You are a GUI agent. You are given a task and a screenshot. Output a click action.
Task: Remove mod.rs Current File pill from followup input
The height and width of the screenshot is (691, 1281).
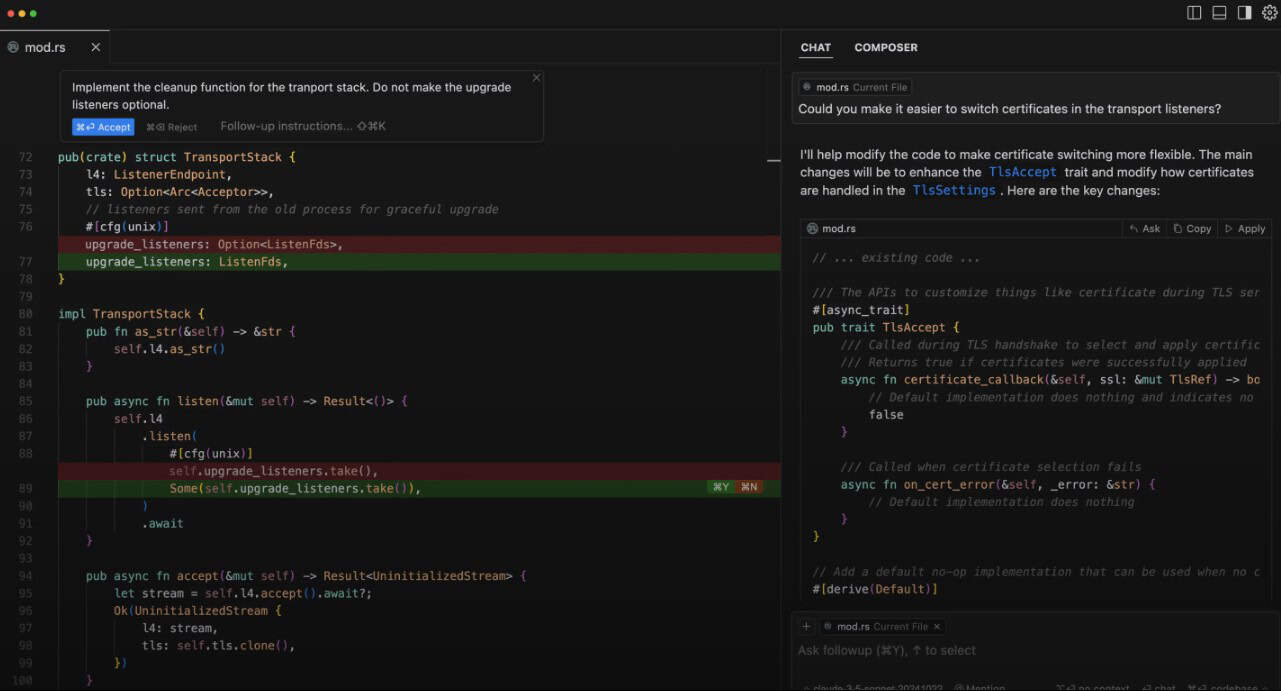point(937,627)
